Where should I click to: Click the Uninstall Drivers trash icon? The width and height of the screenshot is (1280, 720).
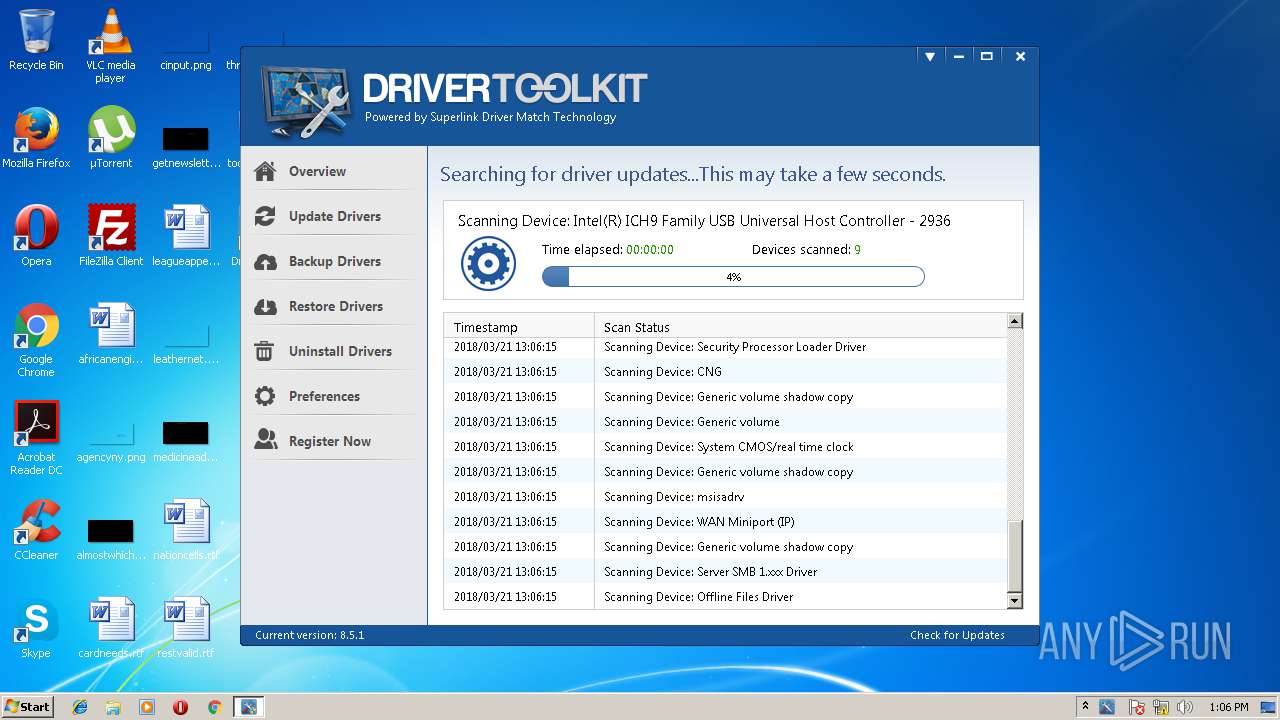coord(265,351)
